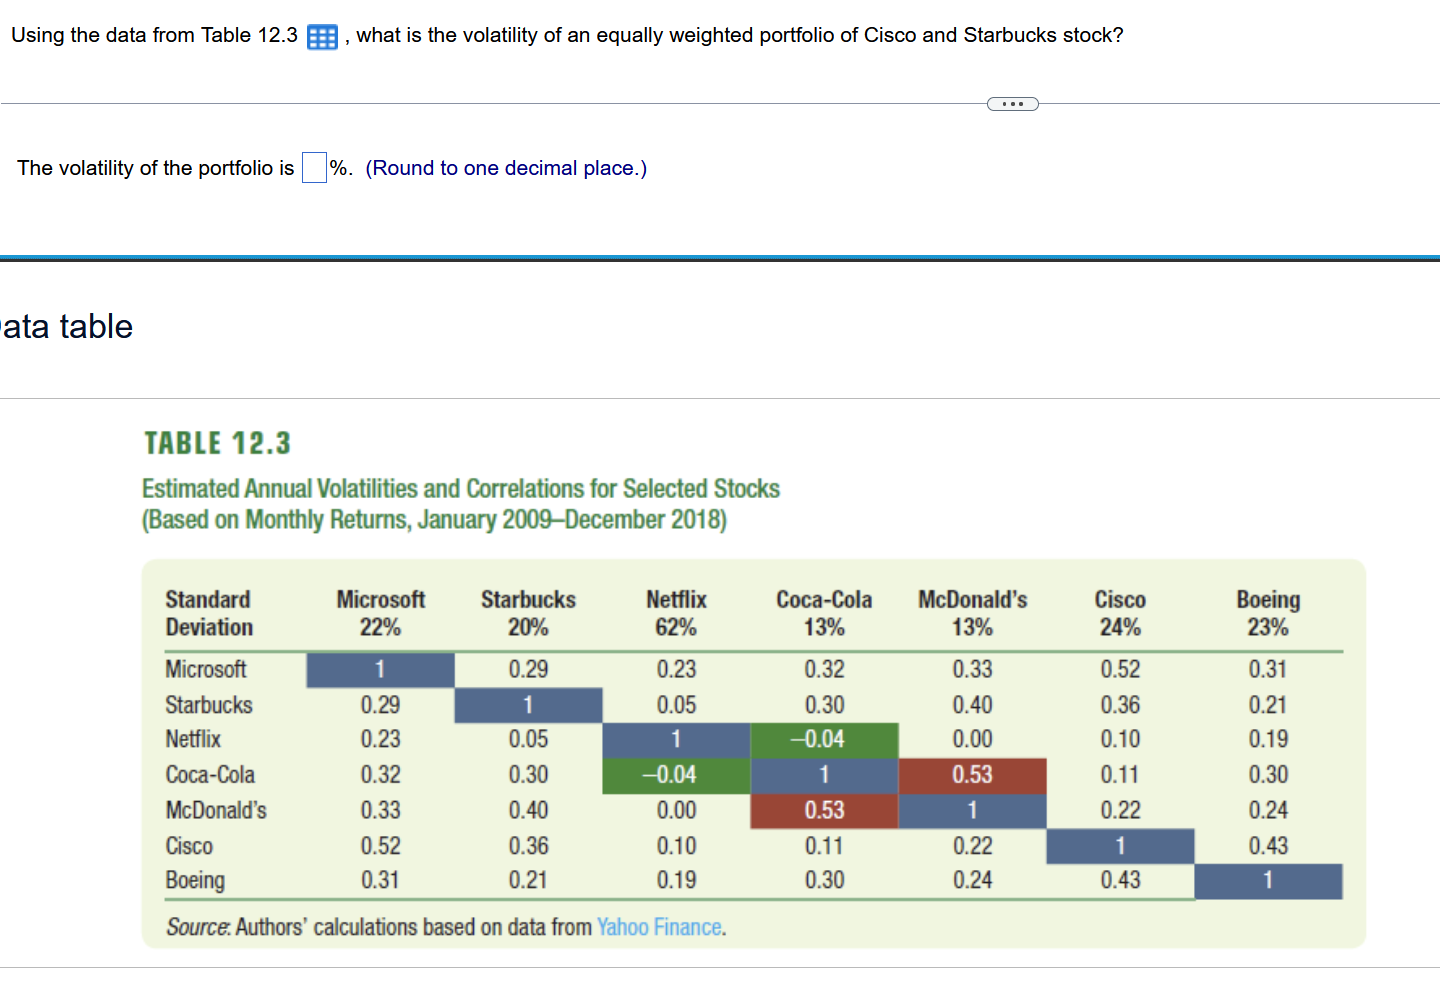Select the Starbucks row label
Image resolution: width=1440 pixels, height=994 pixels.
click(209, 705)
